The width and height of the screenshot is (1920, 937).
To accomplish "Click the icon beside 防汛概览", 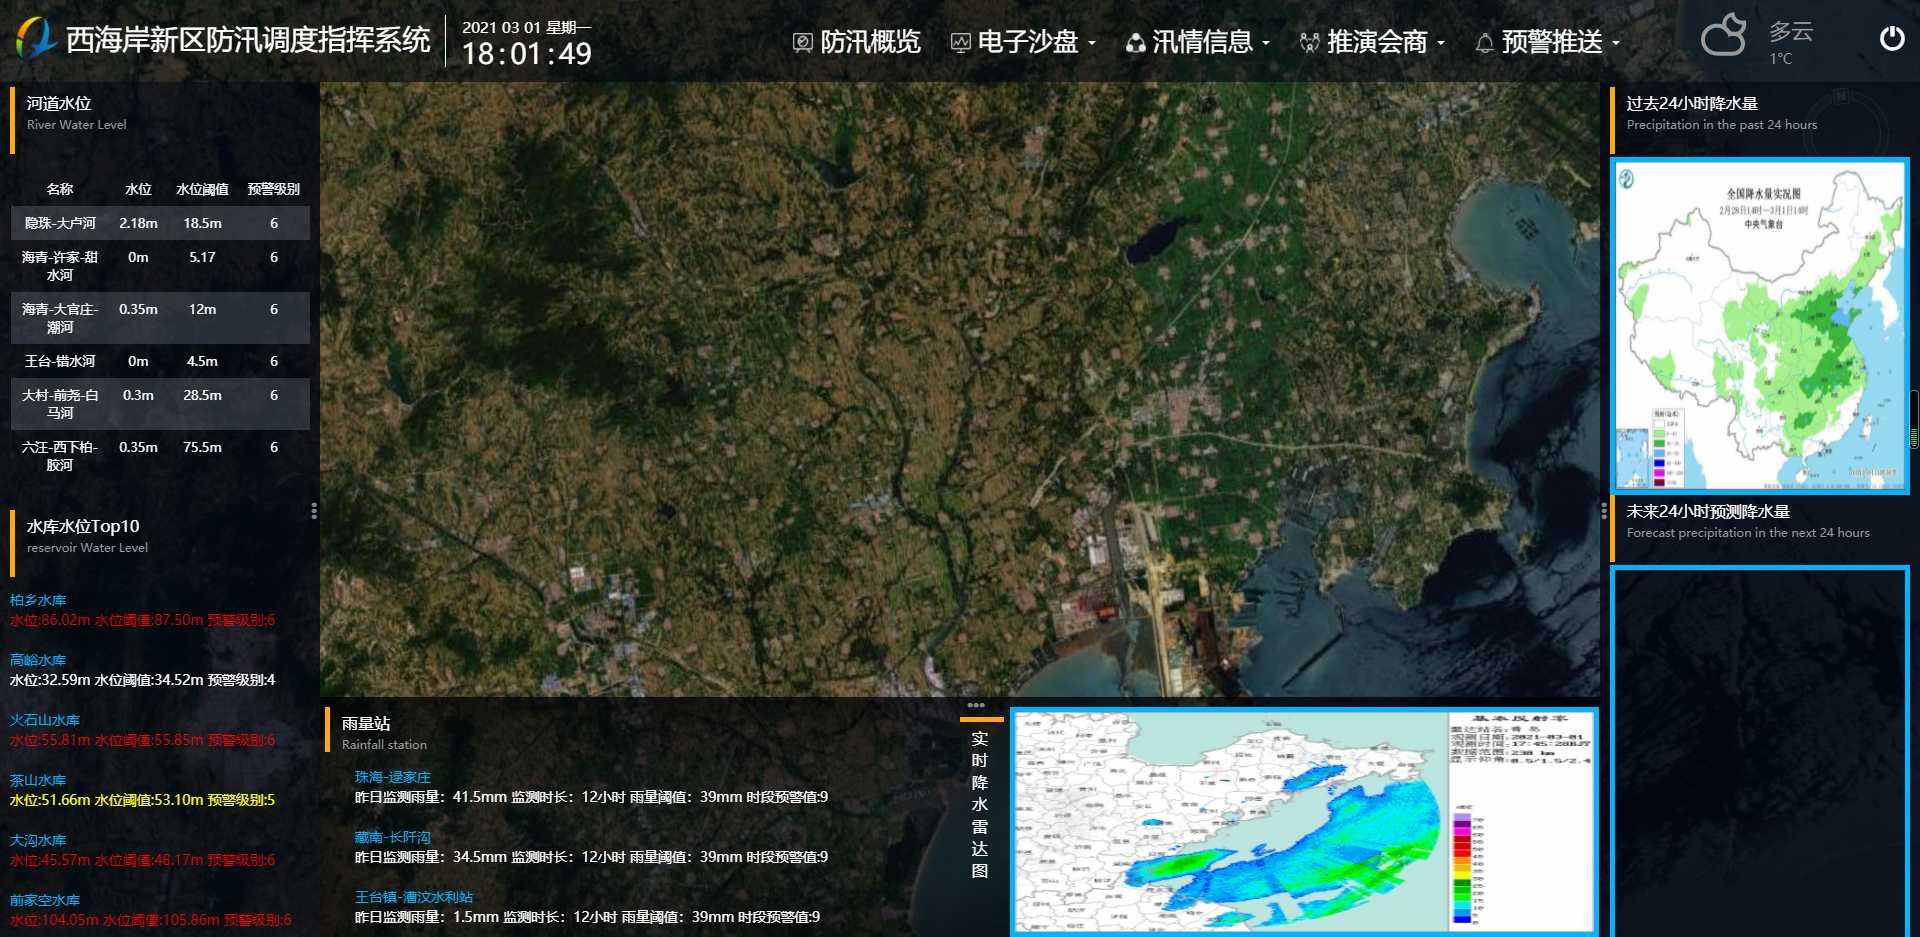I will (802, 43).
